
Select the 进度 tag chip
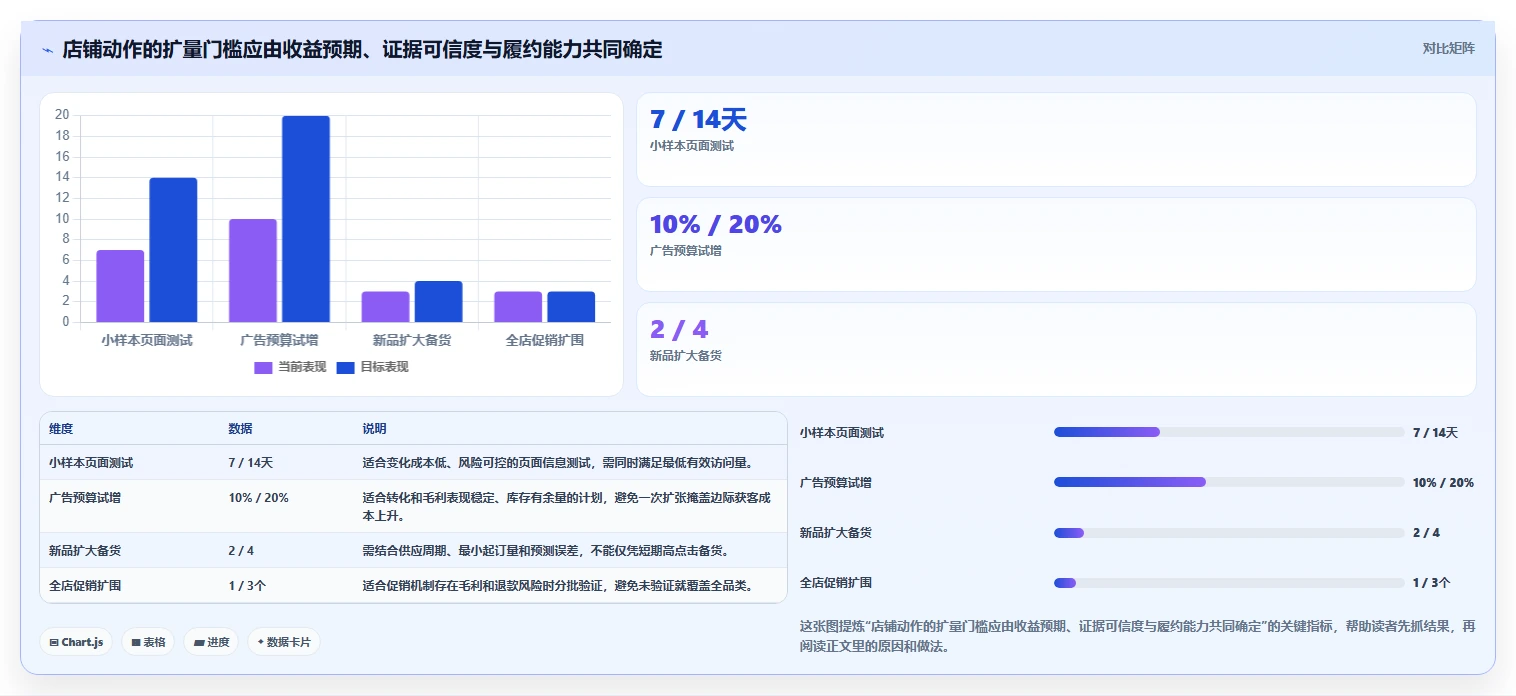click(211, 642)
